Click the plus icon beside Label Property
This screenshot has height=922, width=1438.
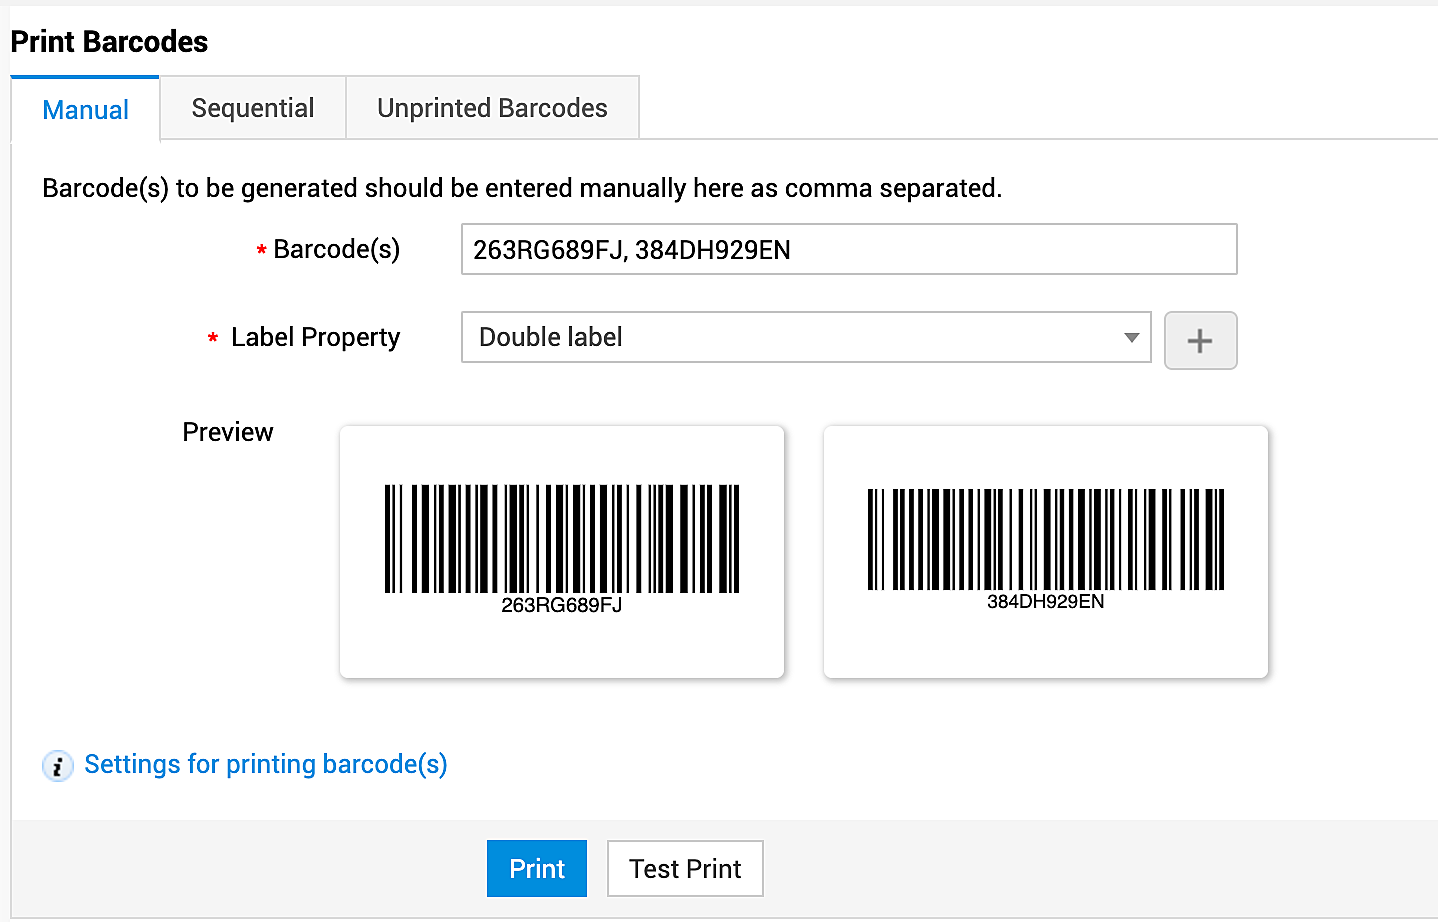1200,341
